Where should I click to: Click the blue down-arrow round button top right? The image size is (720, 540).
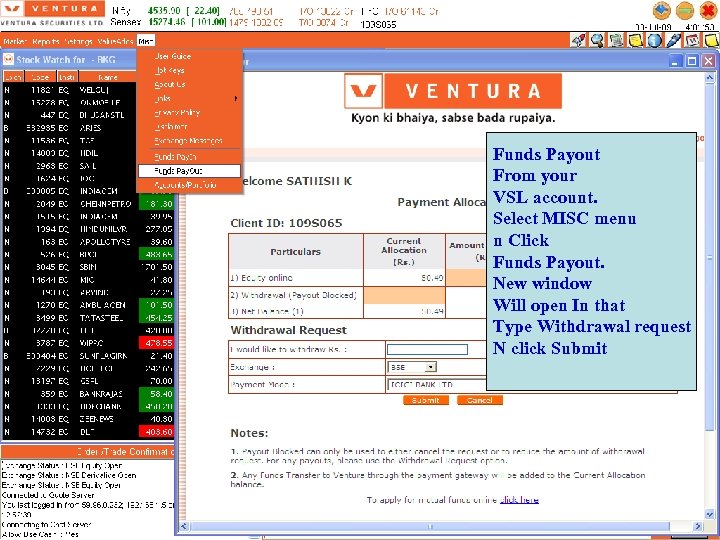pos(662,11)
